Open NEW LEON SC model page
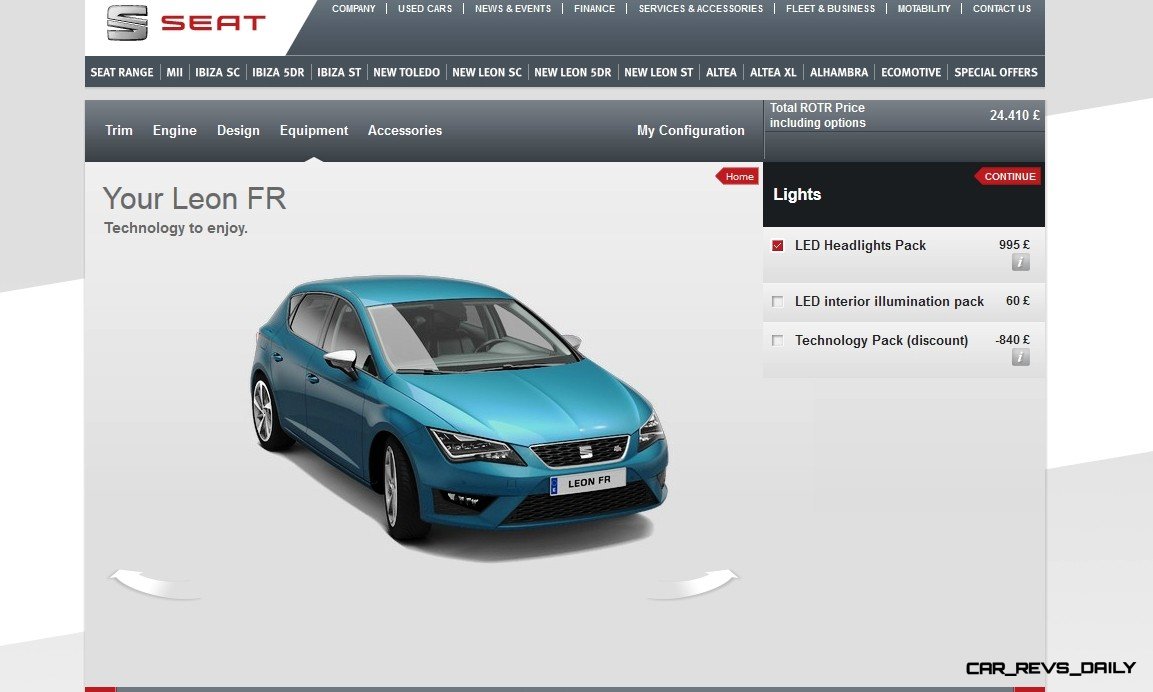The image size is (1153, 692). click(x=487, y=72)
